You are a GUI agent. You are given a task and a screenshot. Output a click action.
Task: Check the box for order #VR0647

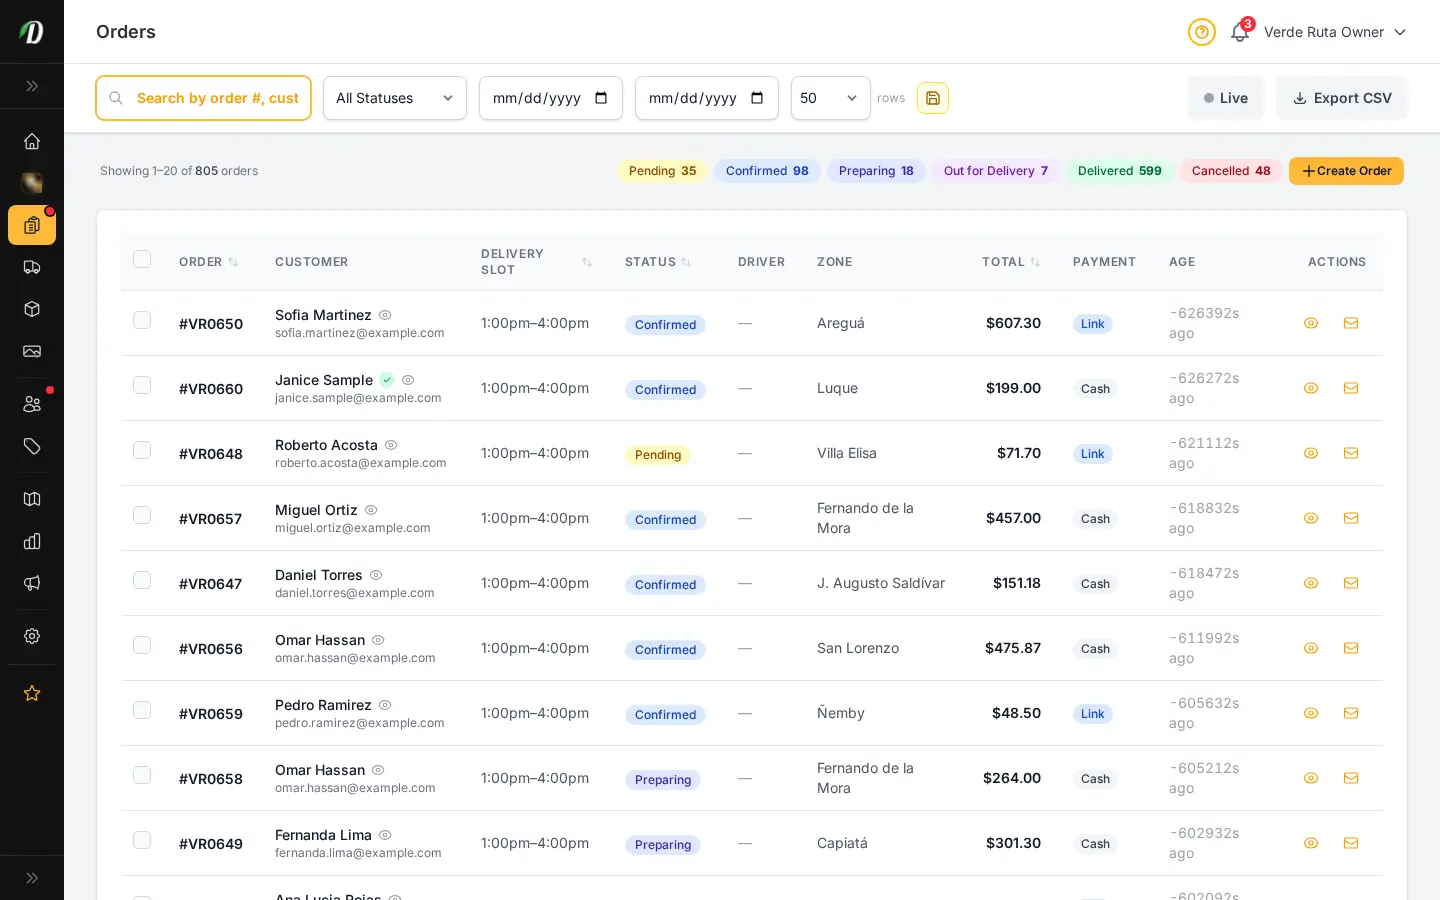point(142,580)
